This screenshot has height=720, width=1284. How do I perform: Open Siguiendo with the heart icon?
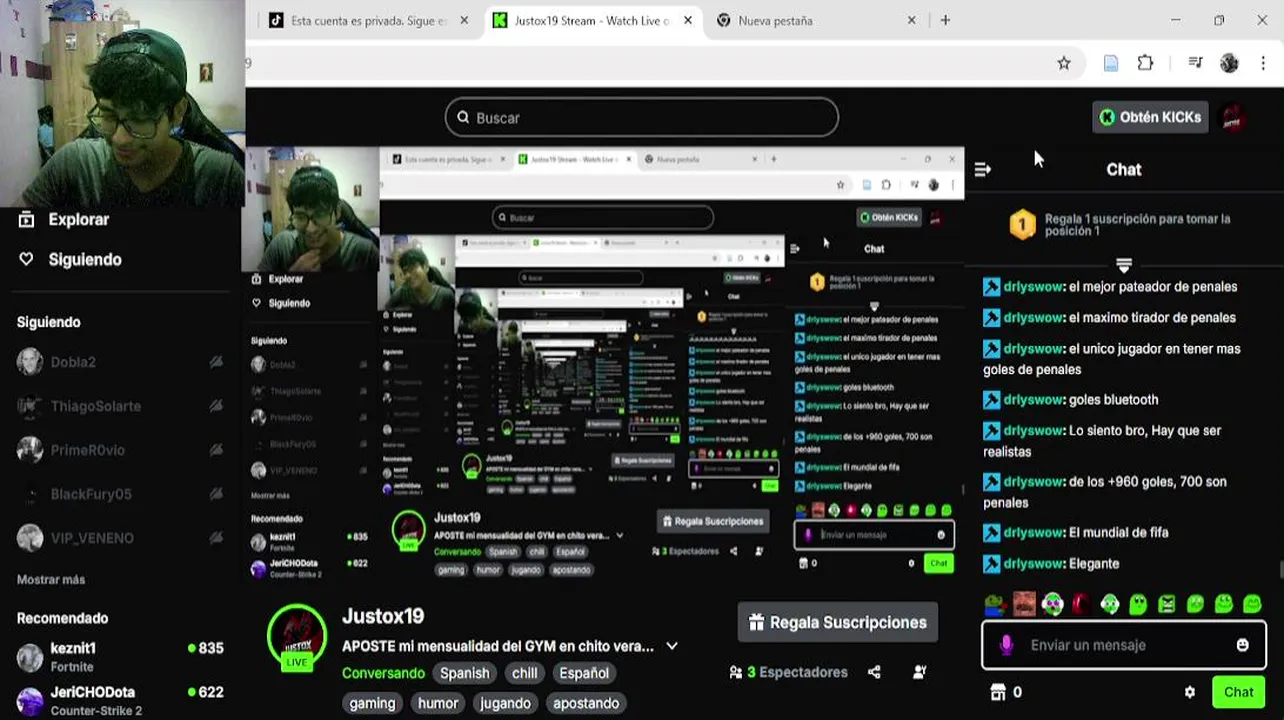(70, 259)
